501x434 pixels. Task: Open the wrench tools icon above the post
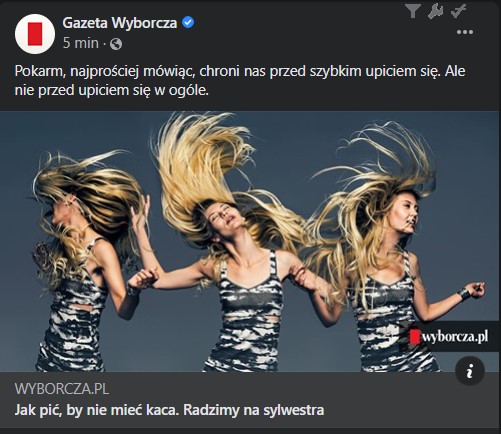point(435,11)
